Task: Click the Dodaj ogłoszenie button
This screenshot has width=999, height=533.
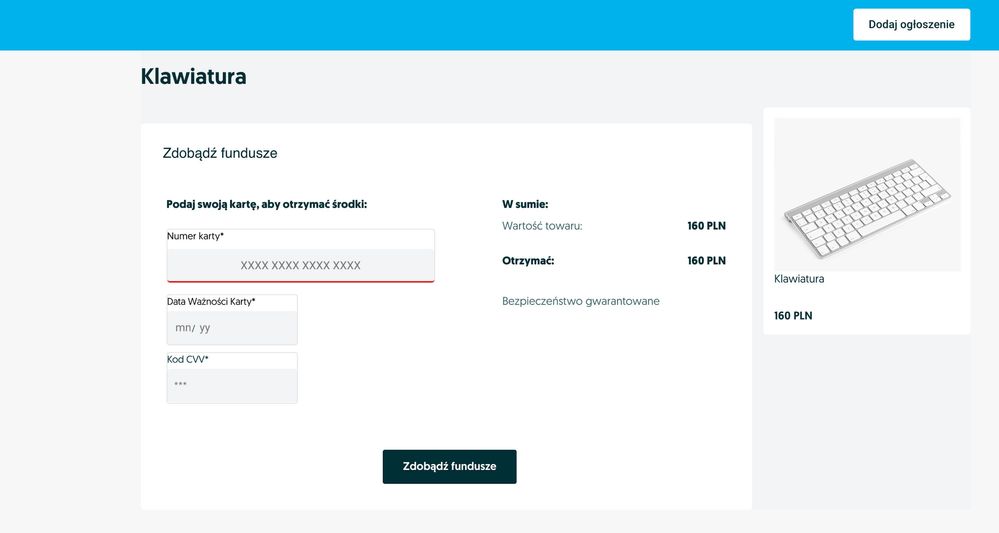Action: pyautogui.click(x=911, y=25)
